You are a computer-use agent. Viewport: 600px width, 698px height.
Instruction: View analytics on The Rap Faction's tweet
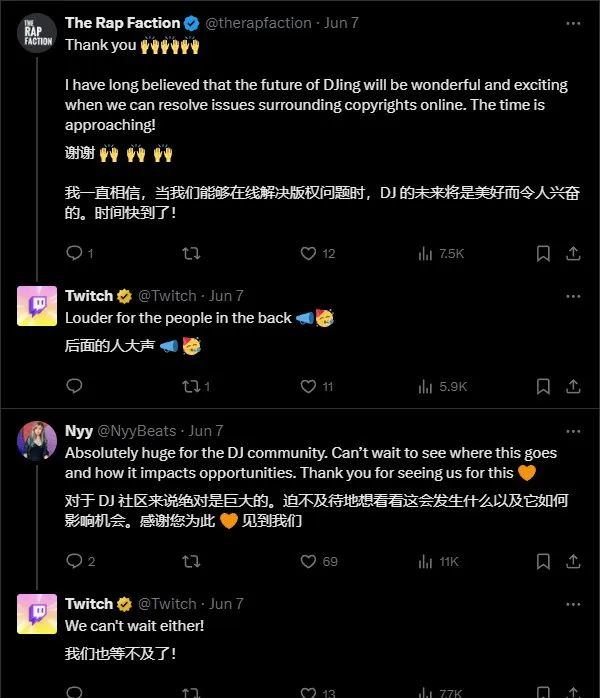(x=426, y=254)
